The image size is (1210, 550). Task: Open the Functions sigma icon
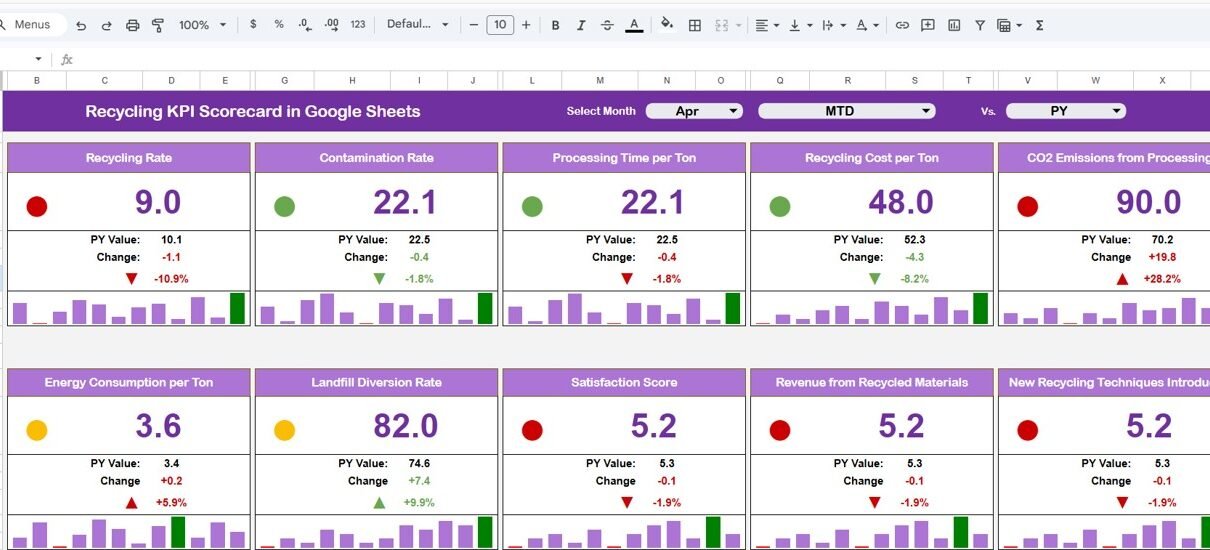coord(1039,25)
